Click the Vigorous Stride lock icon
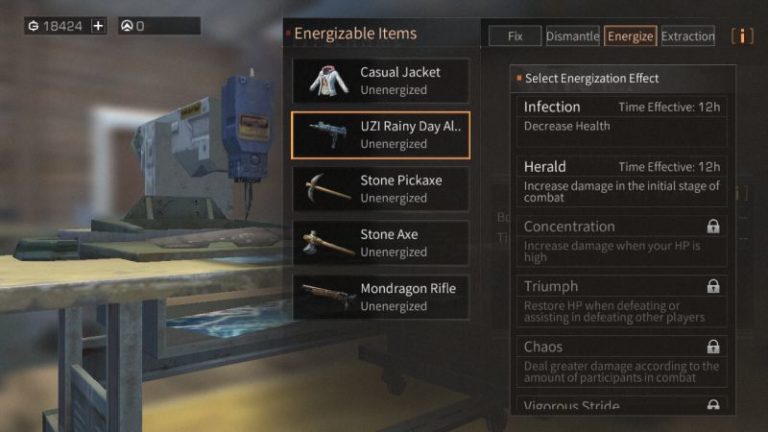The width and height of the screenshot is (768, 432). 713,404
